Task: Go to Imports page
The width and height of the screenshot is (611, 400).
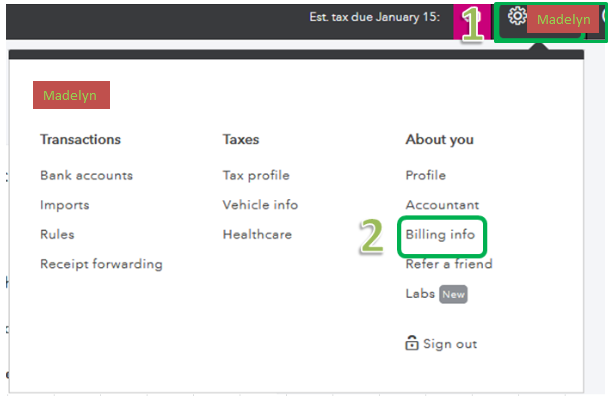Action: 65,205
